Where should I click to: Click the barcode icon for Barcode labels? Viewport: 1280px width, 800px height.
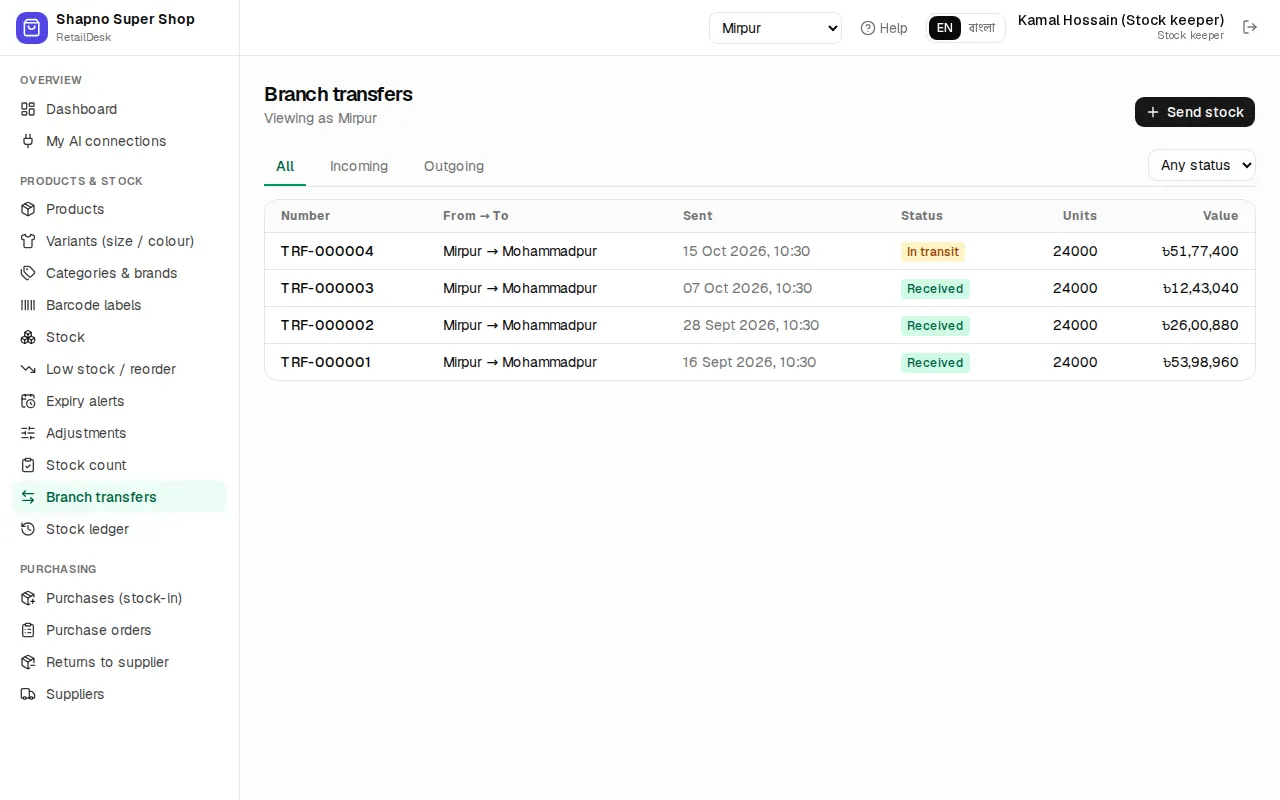click(x=28, y=305)
